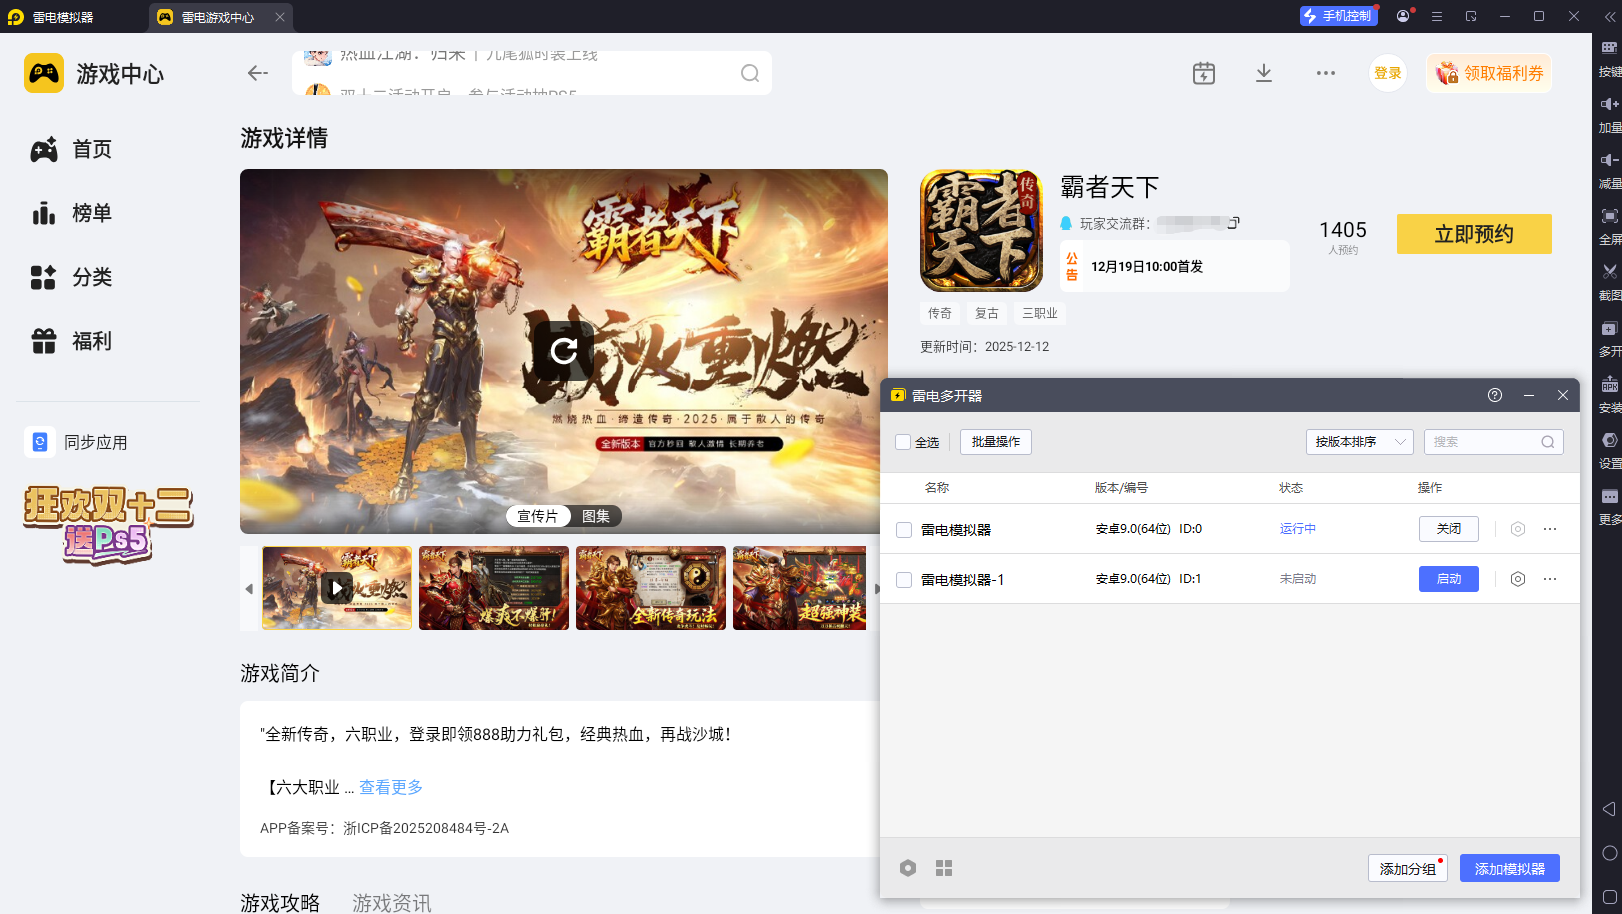This screenshot has width=1622, height=914.
Task: Click the 立即预约 reserve button
Action: tap(1474, 234)
